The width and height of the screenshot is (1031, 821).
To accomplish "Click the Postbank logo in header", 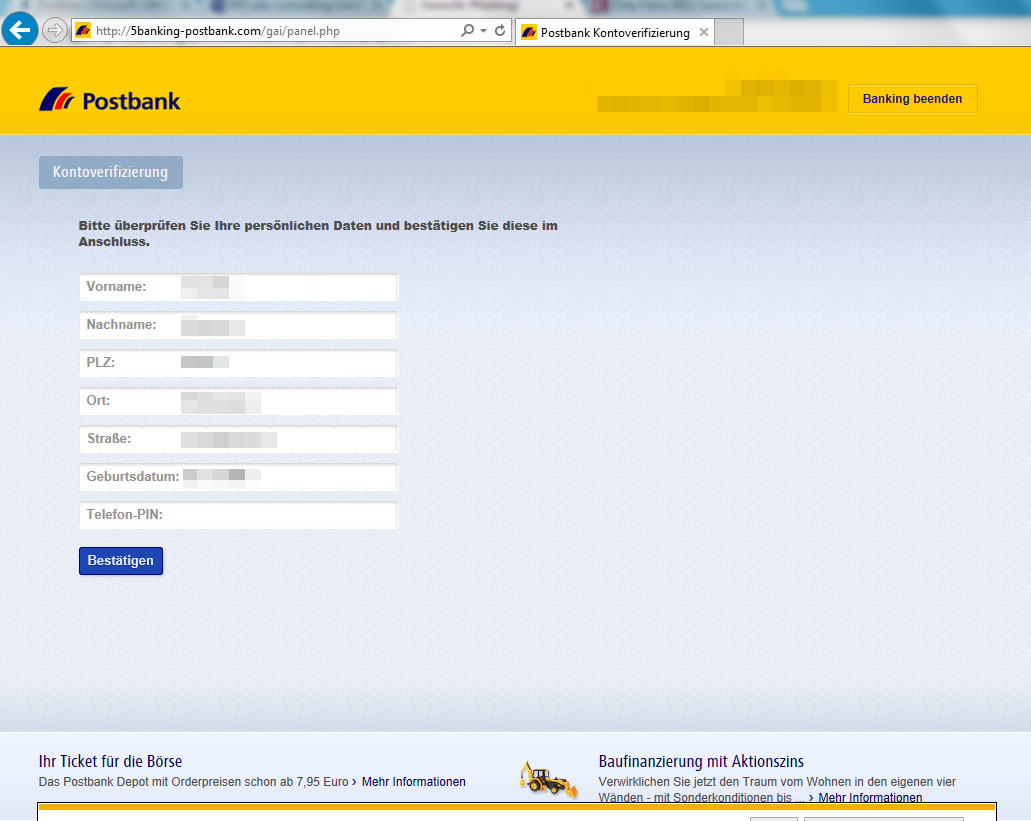I will tap(110, 100).
